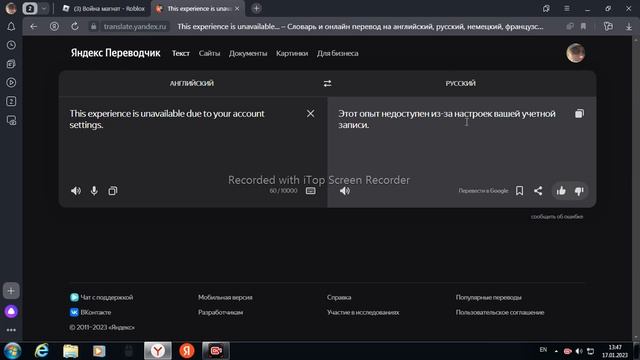Screen dimensions: 640x360
Task: Open notifications bell in sidebar
Action: click(x=11, y=27)
